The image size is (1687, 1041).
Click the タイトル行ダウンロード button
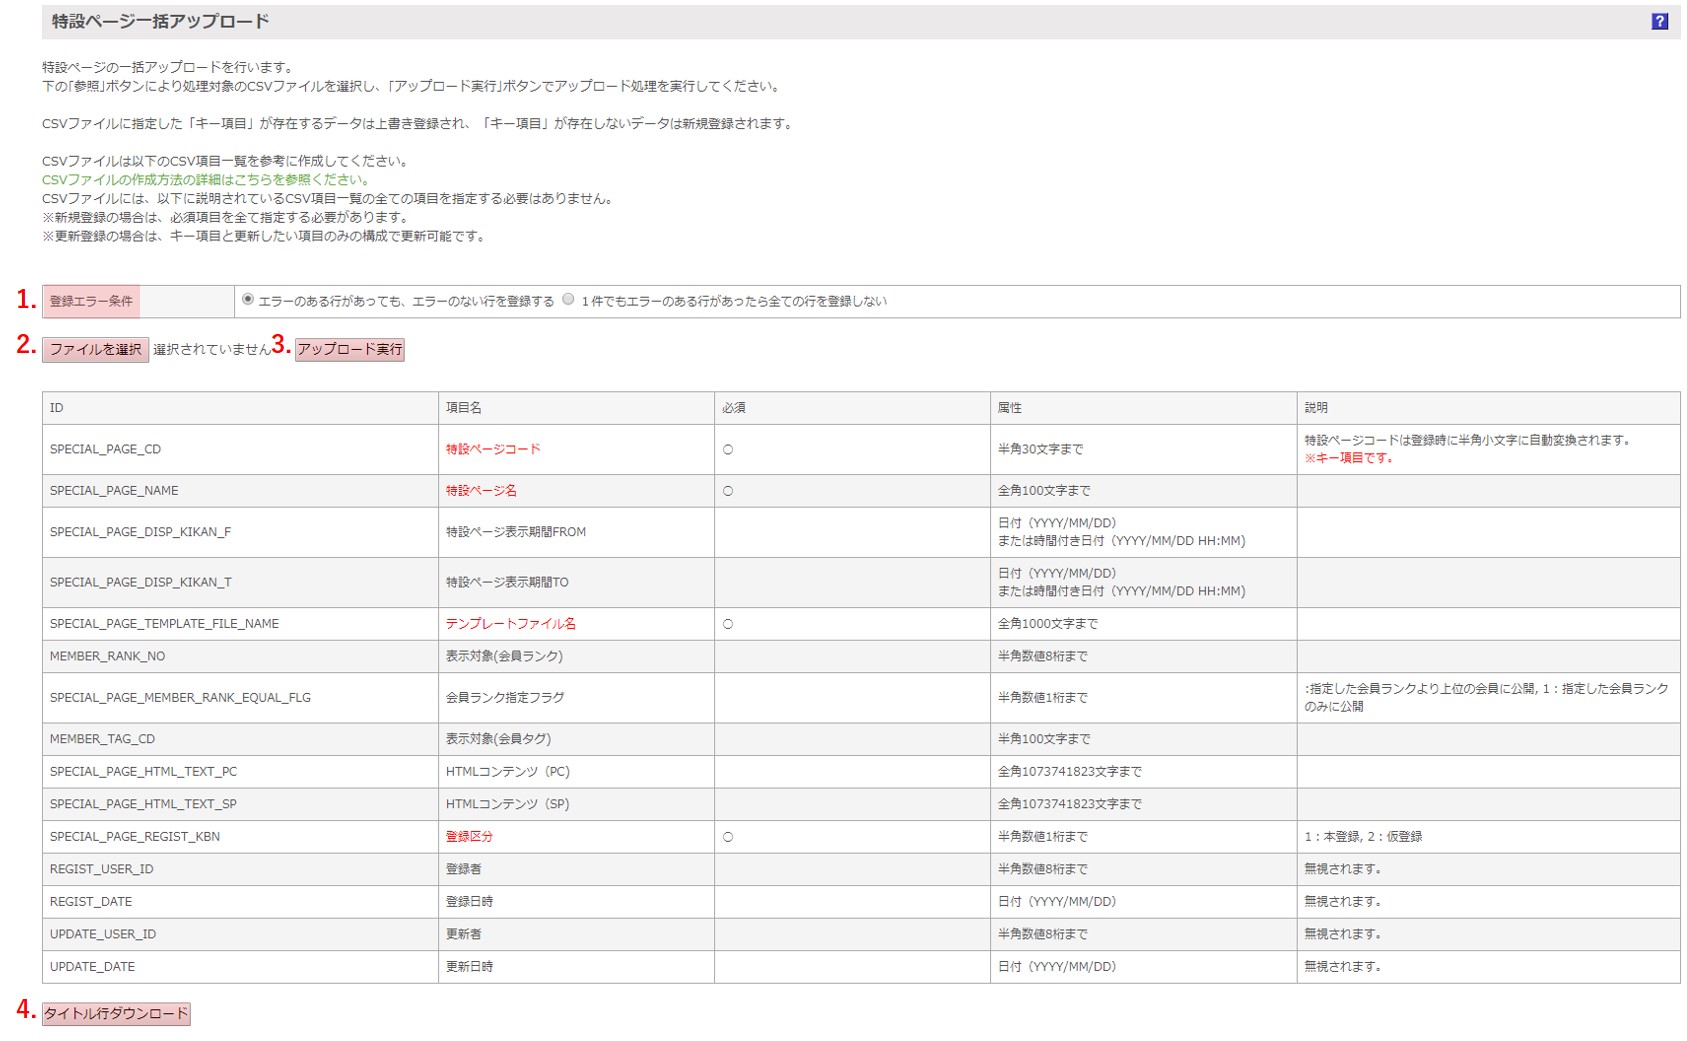tap(116, 1013)
